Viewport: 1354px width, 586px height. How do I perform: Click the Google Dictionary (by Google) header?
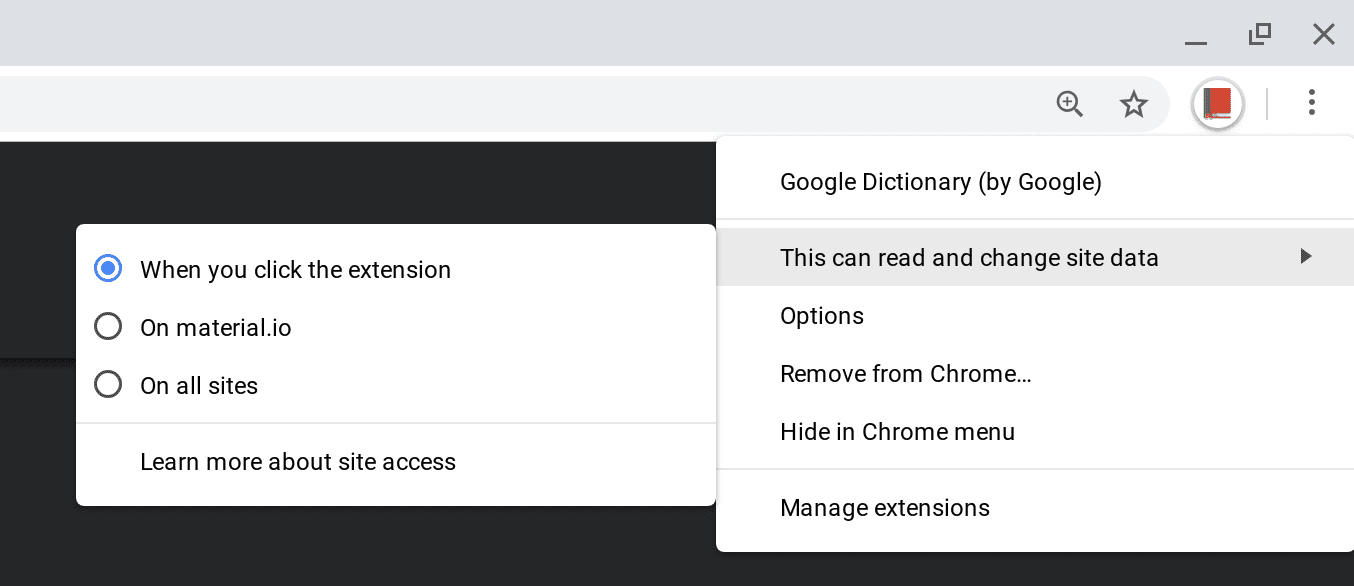940,182
